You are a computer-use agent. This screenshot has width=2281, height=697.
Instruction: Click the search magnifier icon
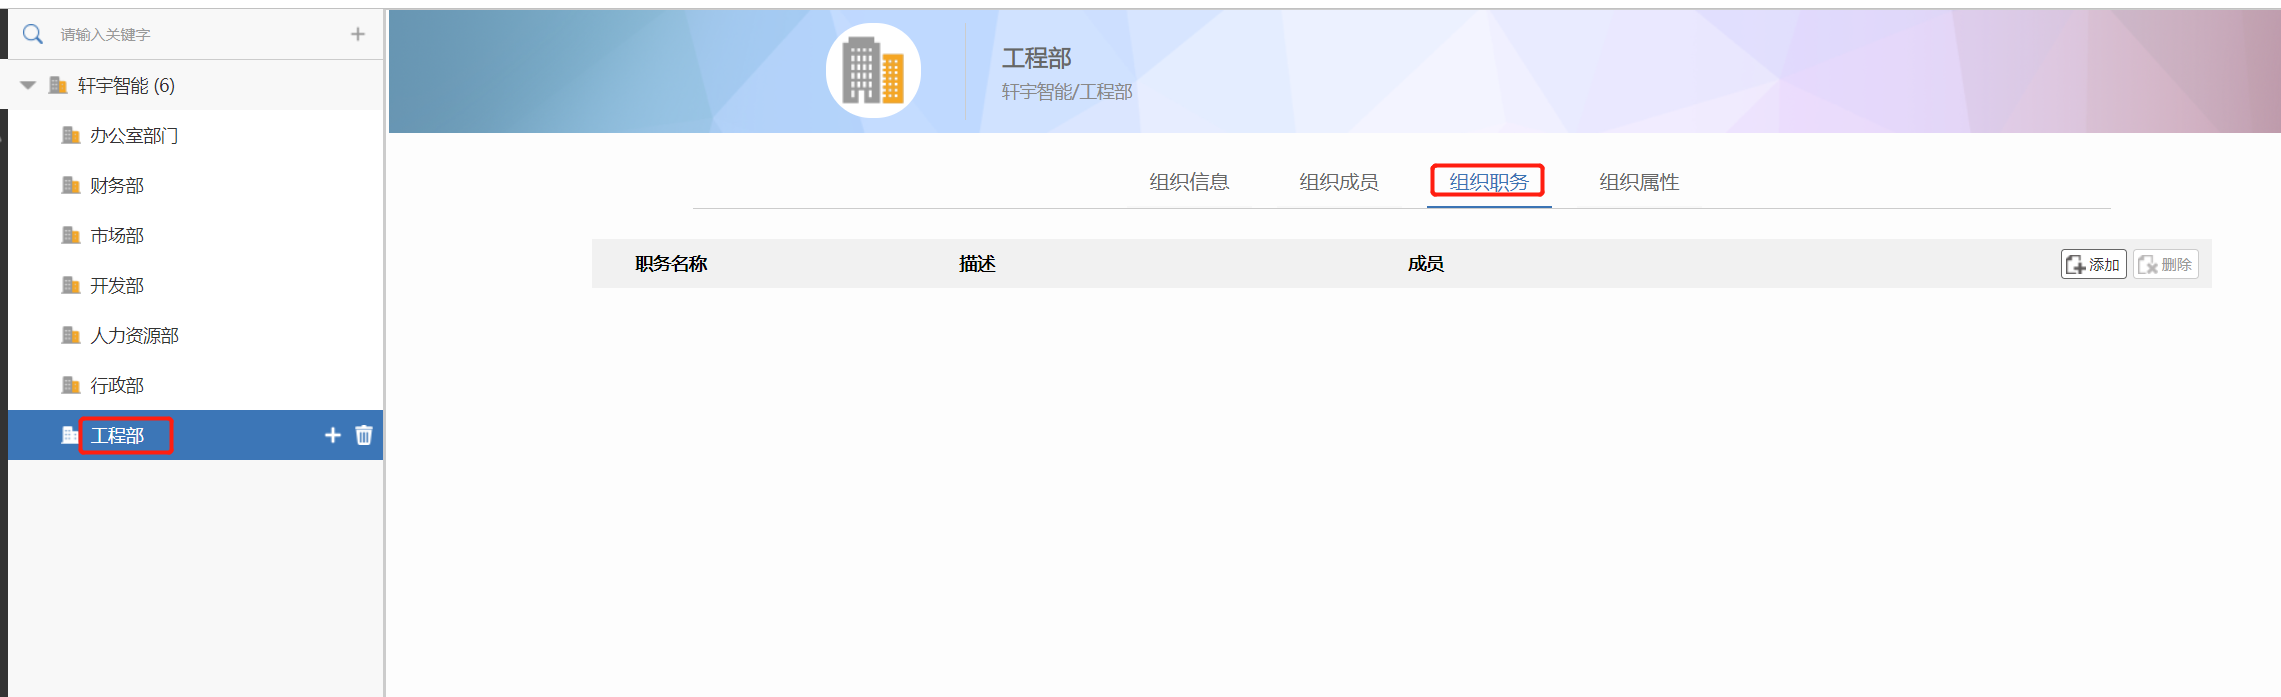pos(33,34)
